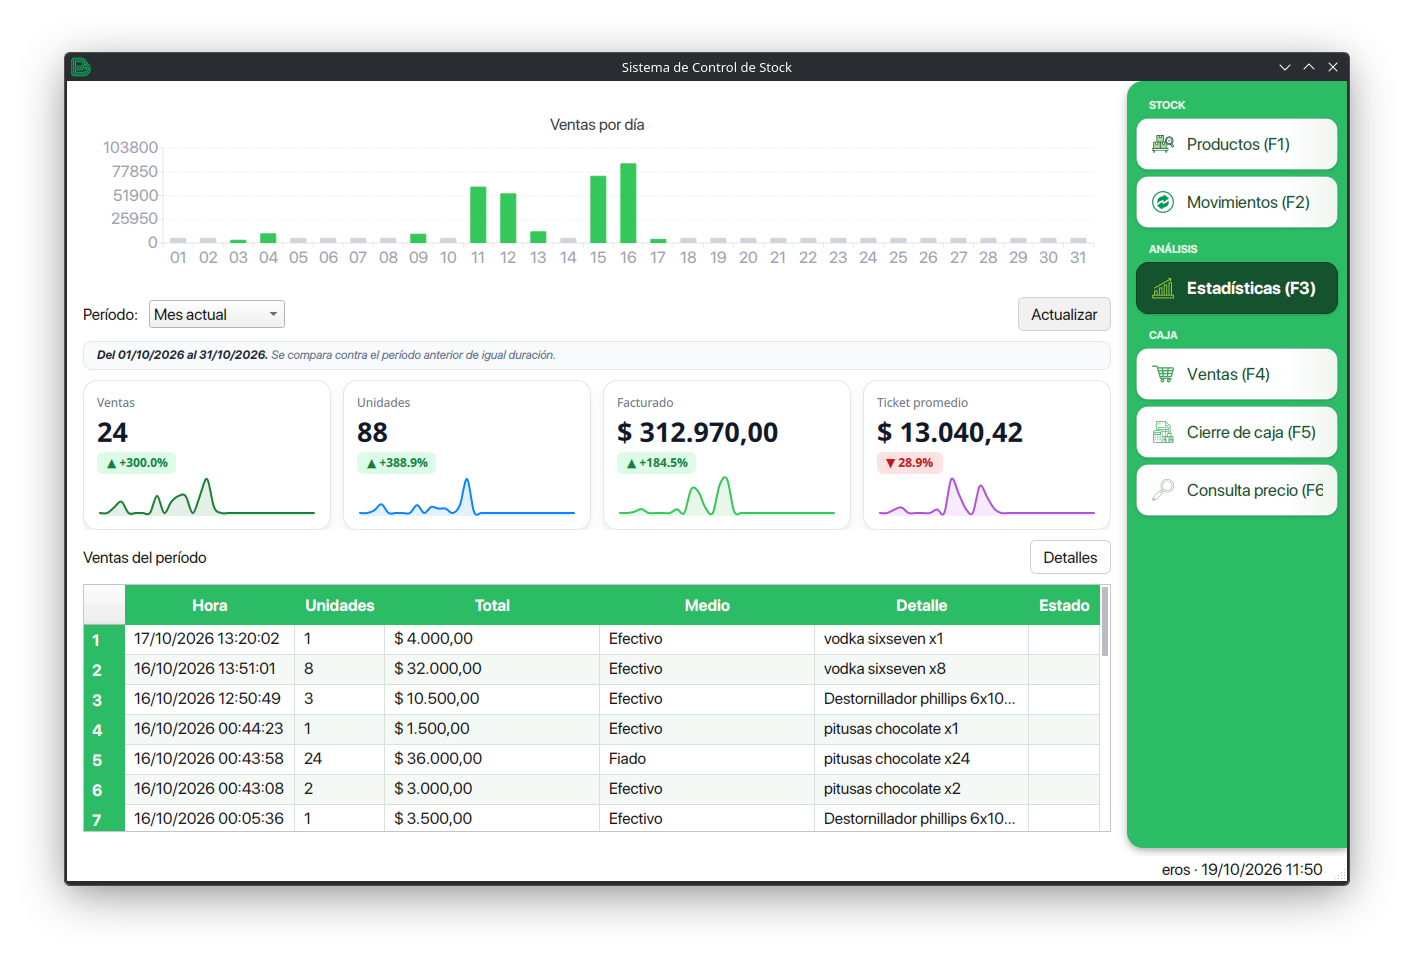Click the 'eros · 19/10/2026 11:50' status text

[1242, 869]
